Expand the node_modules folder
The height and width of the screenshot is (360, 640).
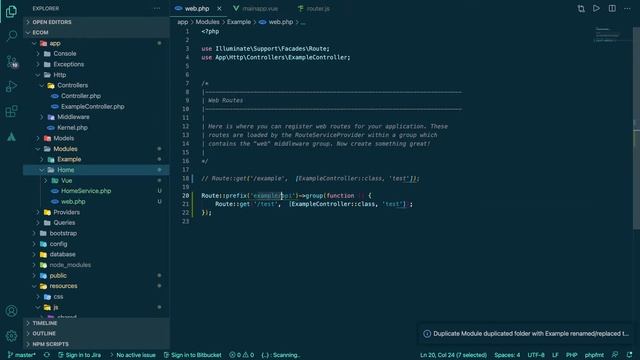(96, 265)
